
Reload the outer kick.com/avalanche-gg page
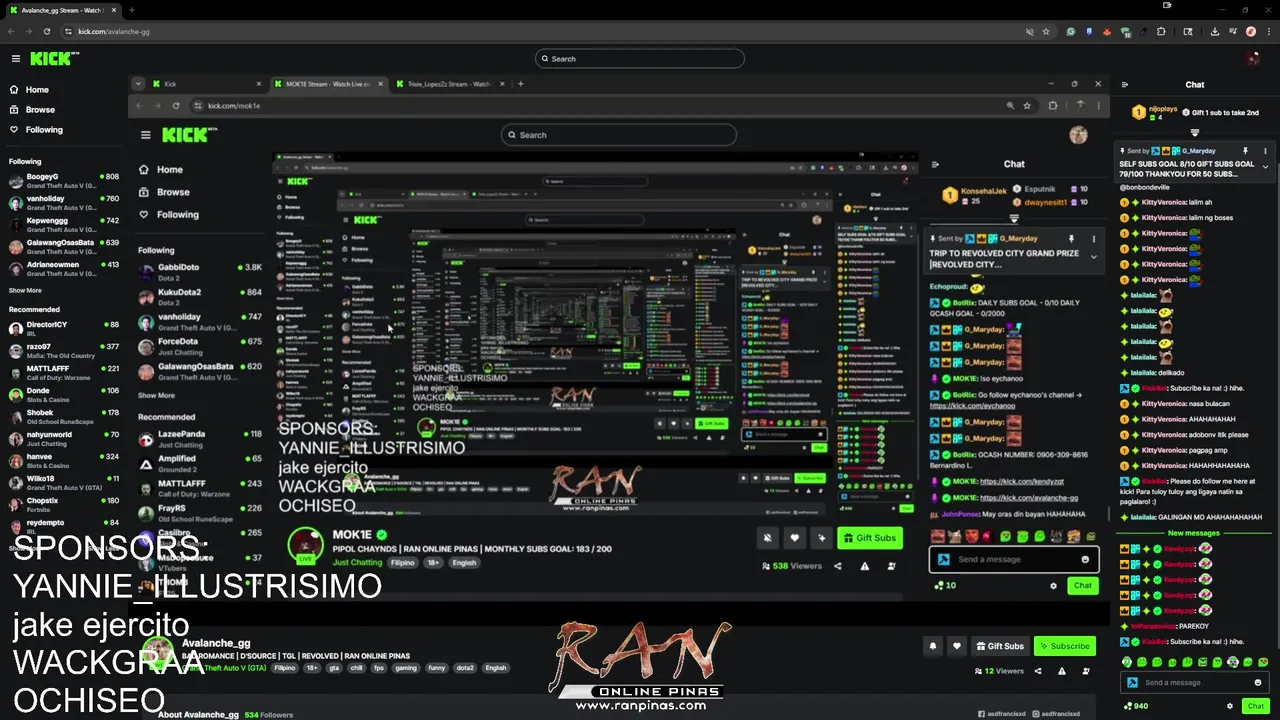pos(46,31)
